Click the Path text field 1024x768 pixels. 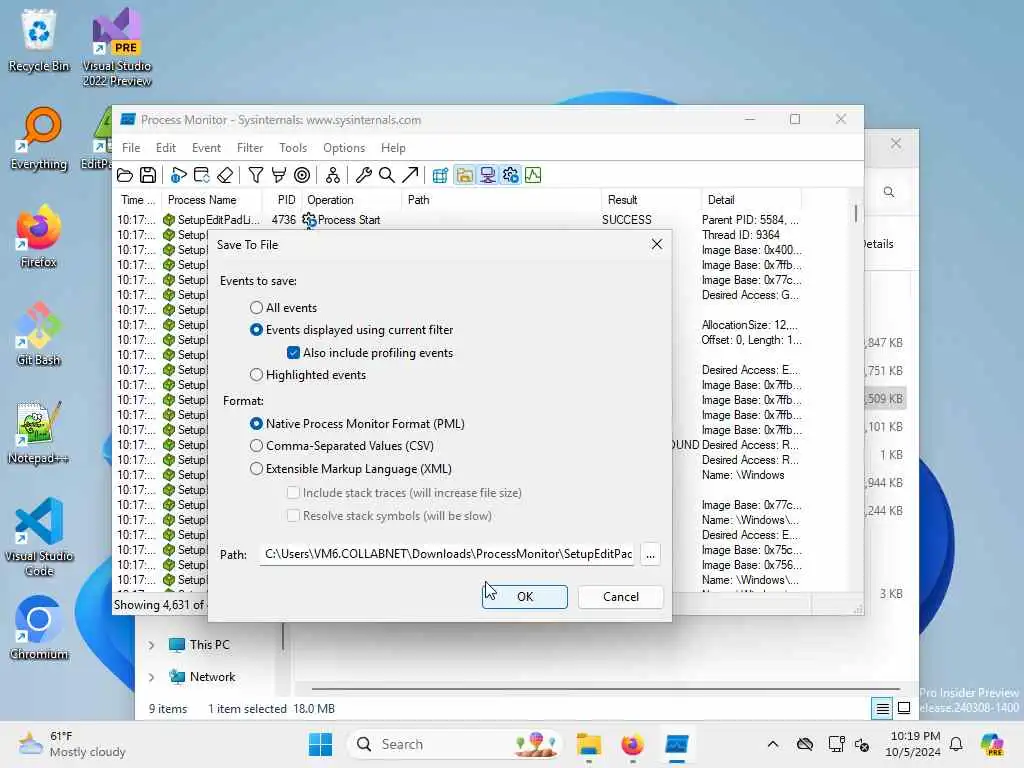pos(447,554)
